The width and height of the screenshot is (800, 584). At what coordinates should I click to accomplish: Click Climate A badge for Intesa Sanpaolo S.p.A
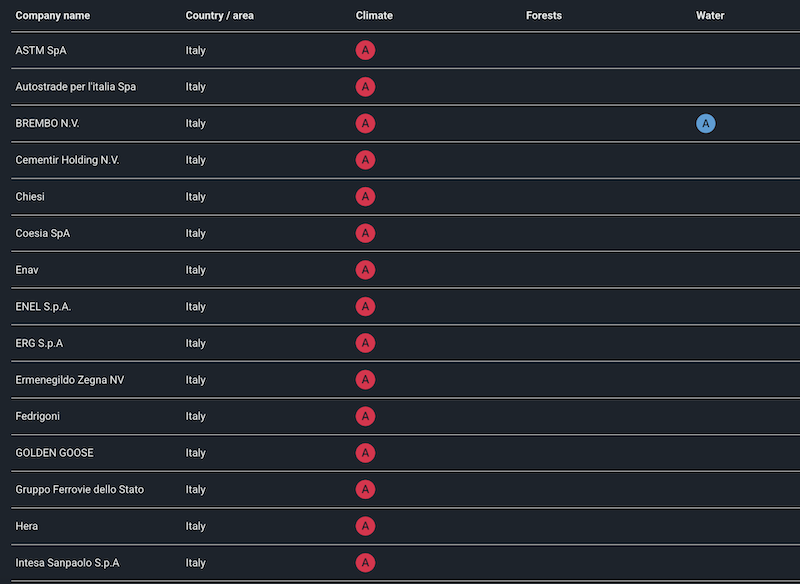tap(365, 563)
